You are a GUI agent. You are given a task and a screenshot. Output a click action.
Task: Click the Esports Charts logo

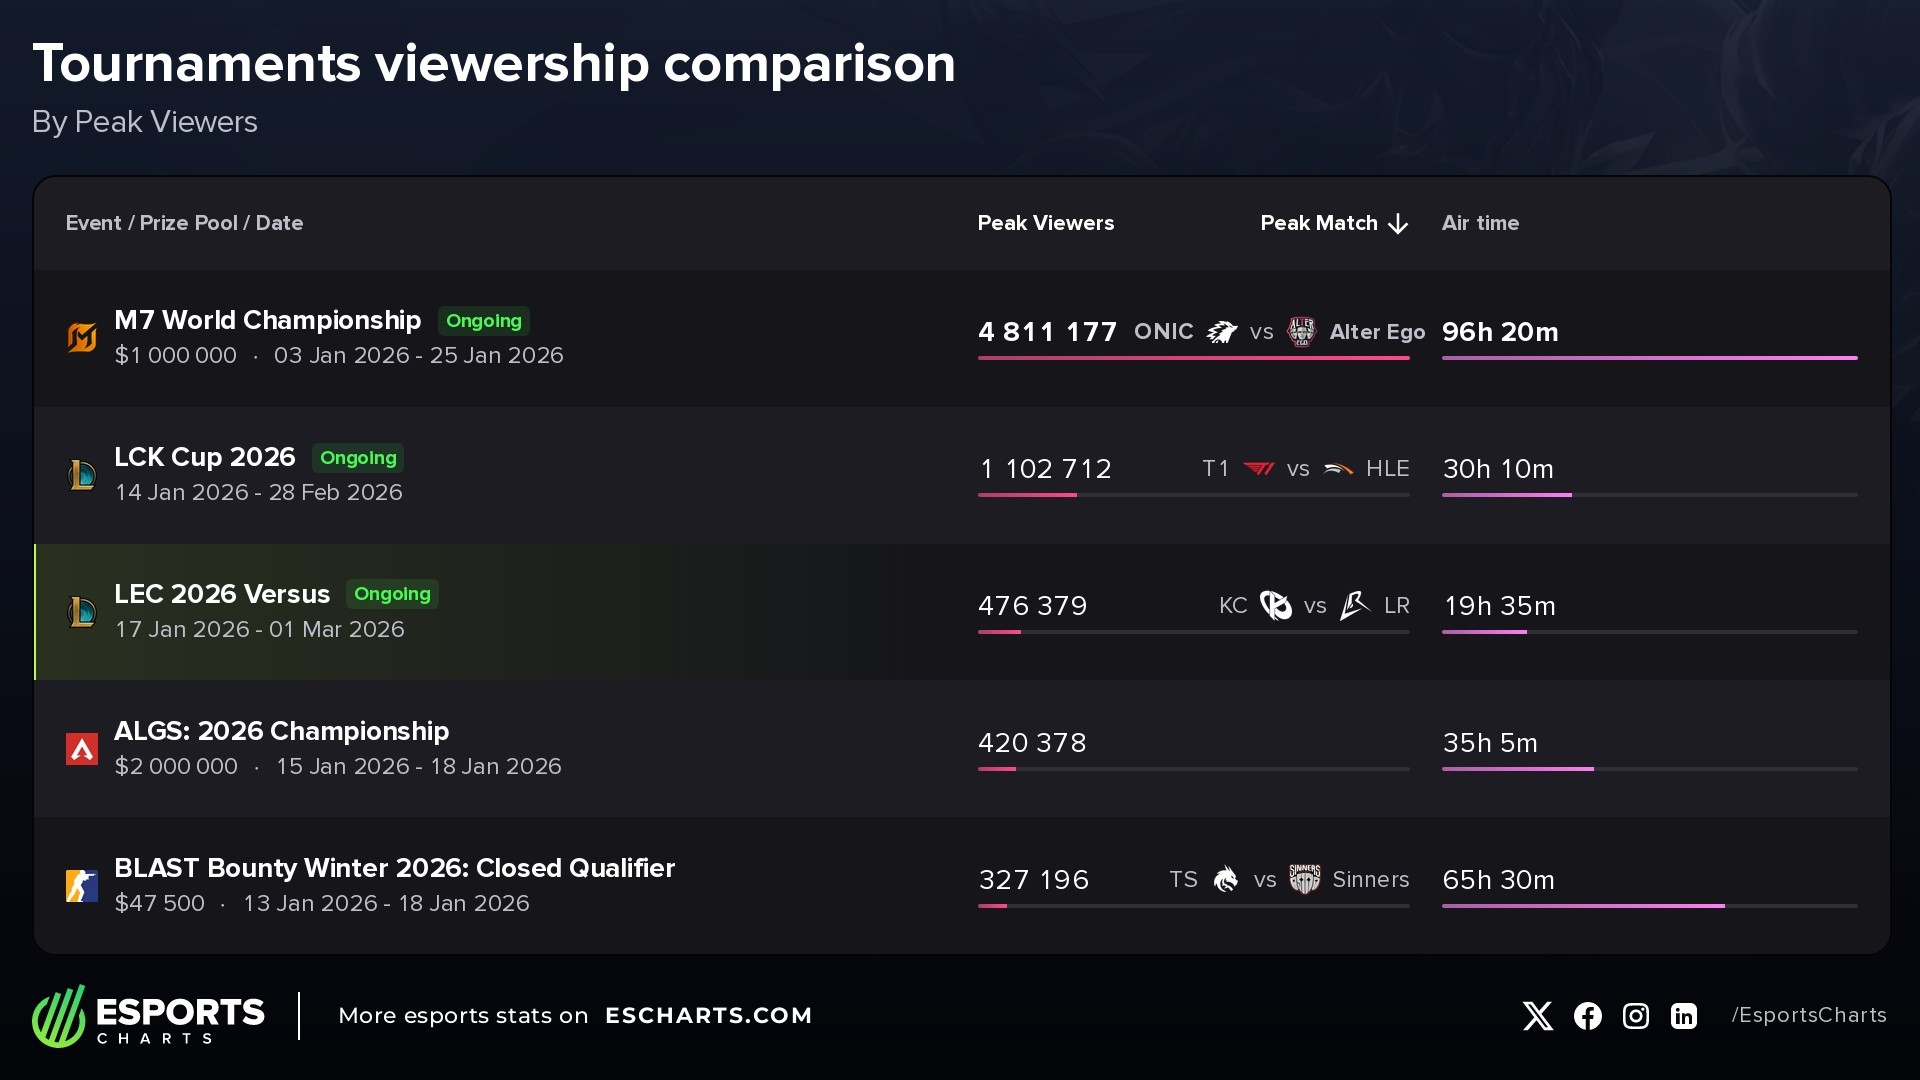point(148,1016)
